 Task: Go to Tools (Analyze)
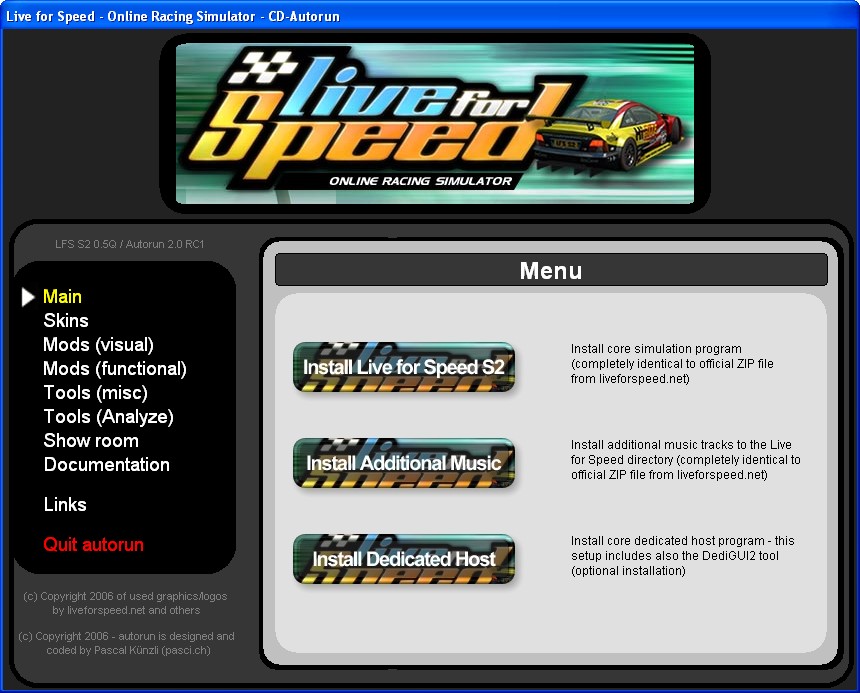(109, 417)
